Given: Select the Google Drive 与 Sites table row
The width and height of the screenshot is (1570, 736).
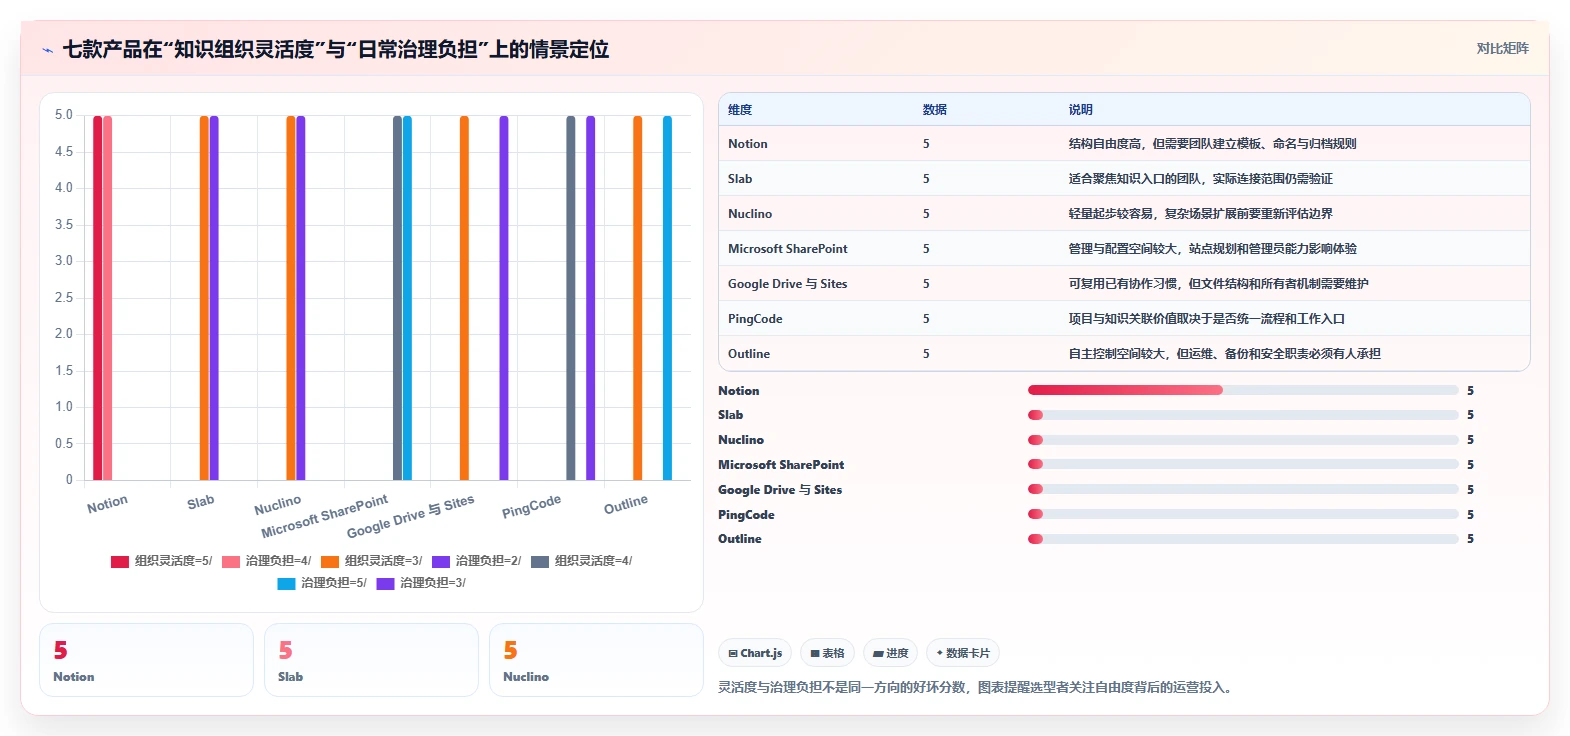Looking at the screenshot, I should coord(1124,284).
